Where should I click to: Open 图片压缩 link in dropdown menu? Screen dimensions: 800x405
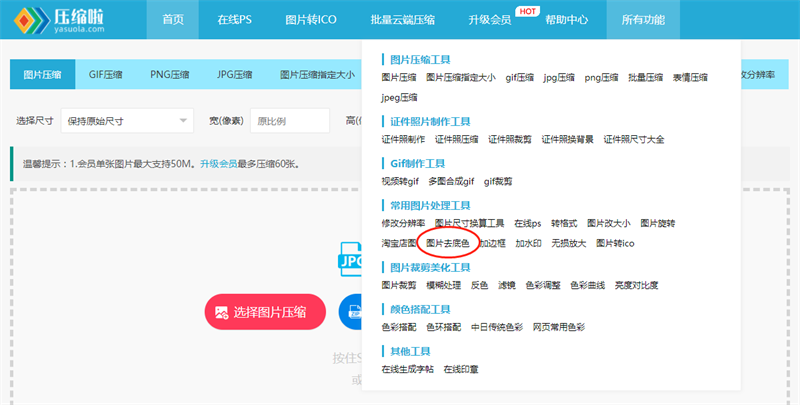click(399, 78)
